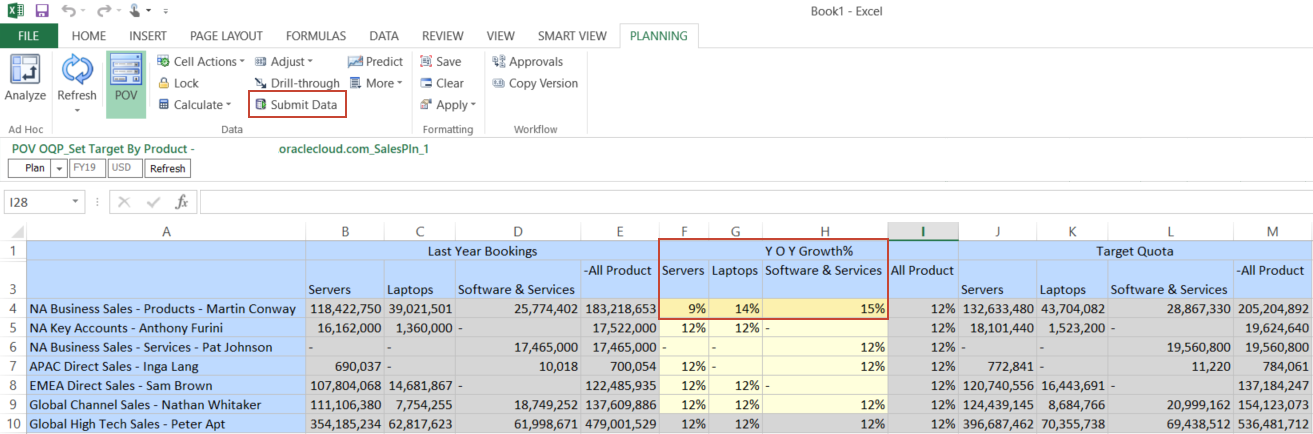This screenshot has height=434, width=1313.
Task: Select cell with value 183,218,653
Action: pyautogui.click(x=620, y=309)
